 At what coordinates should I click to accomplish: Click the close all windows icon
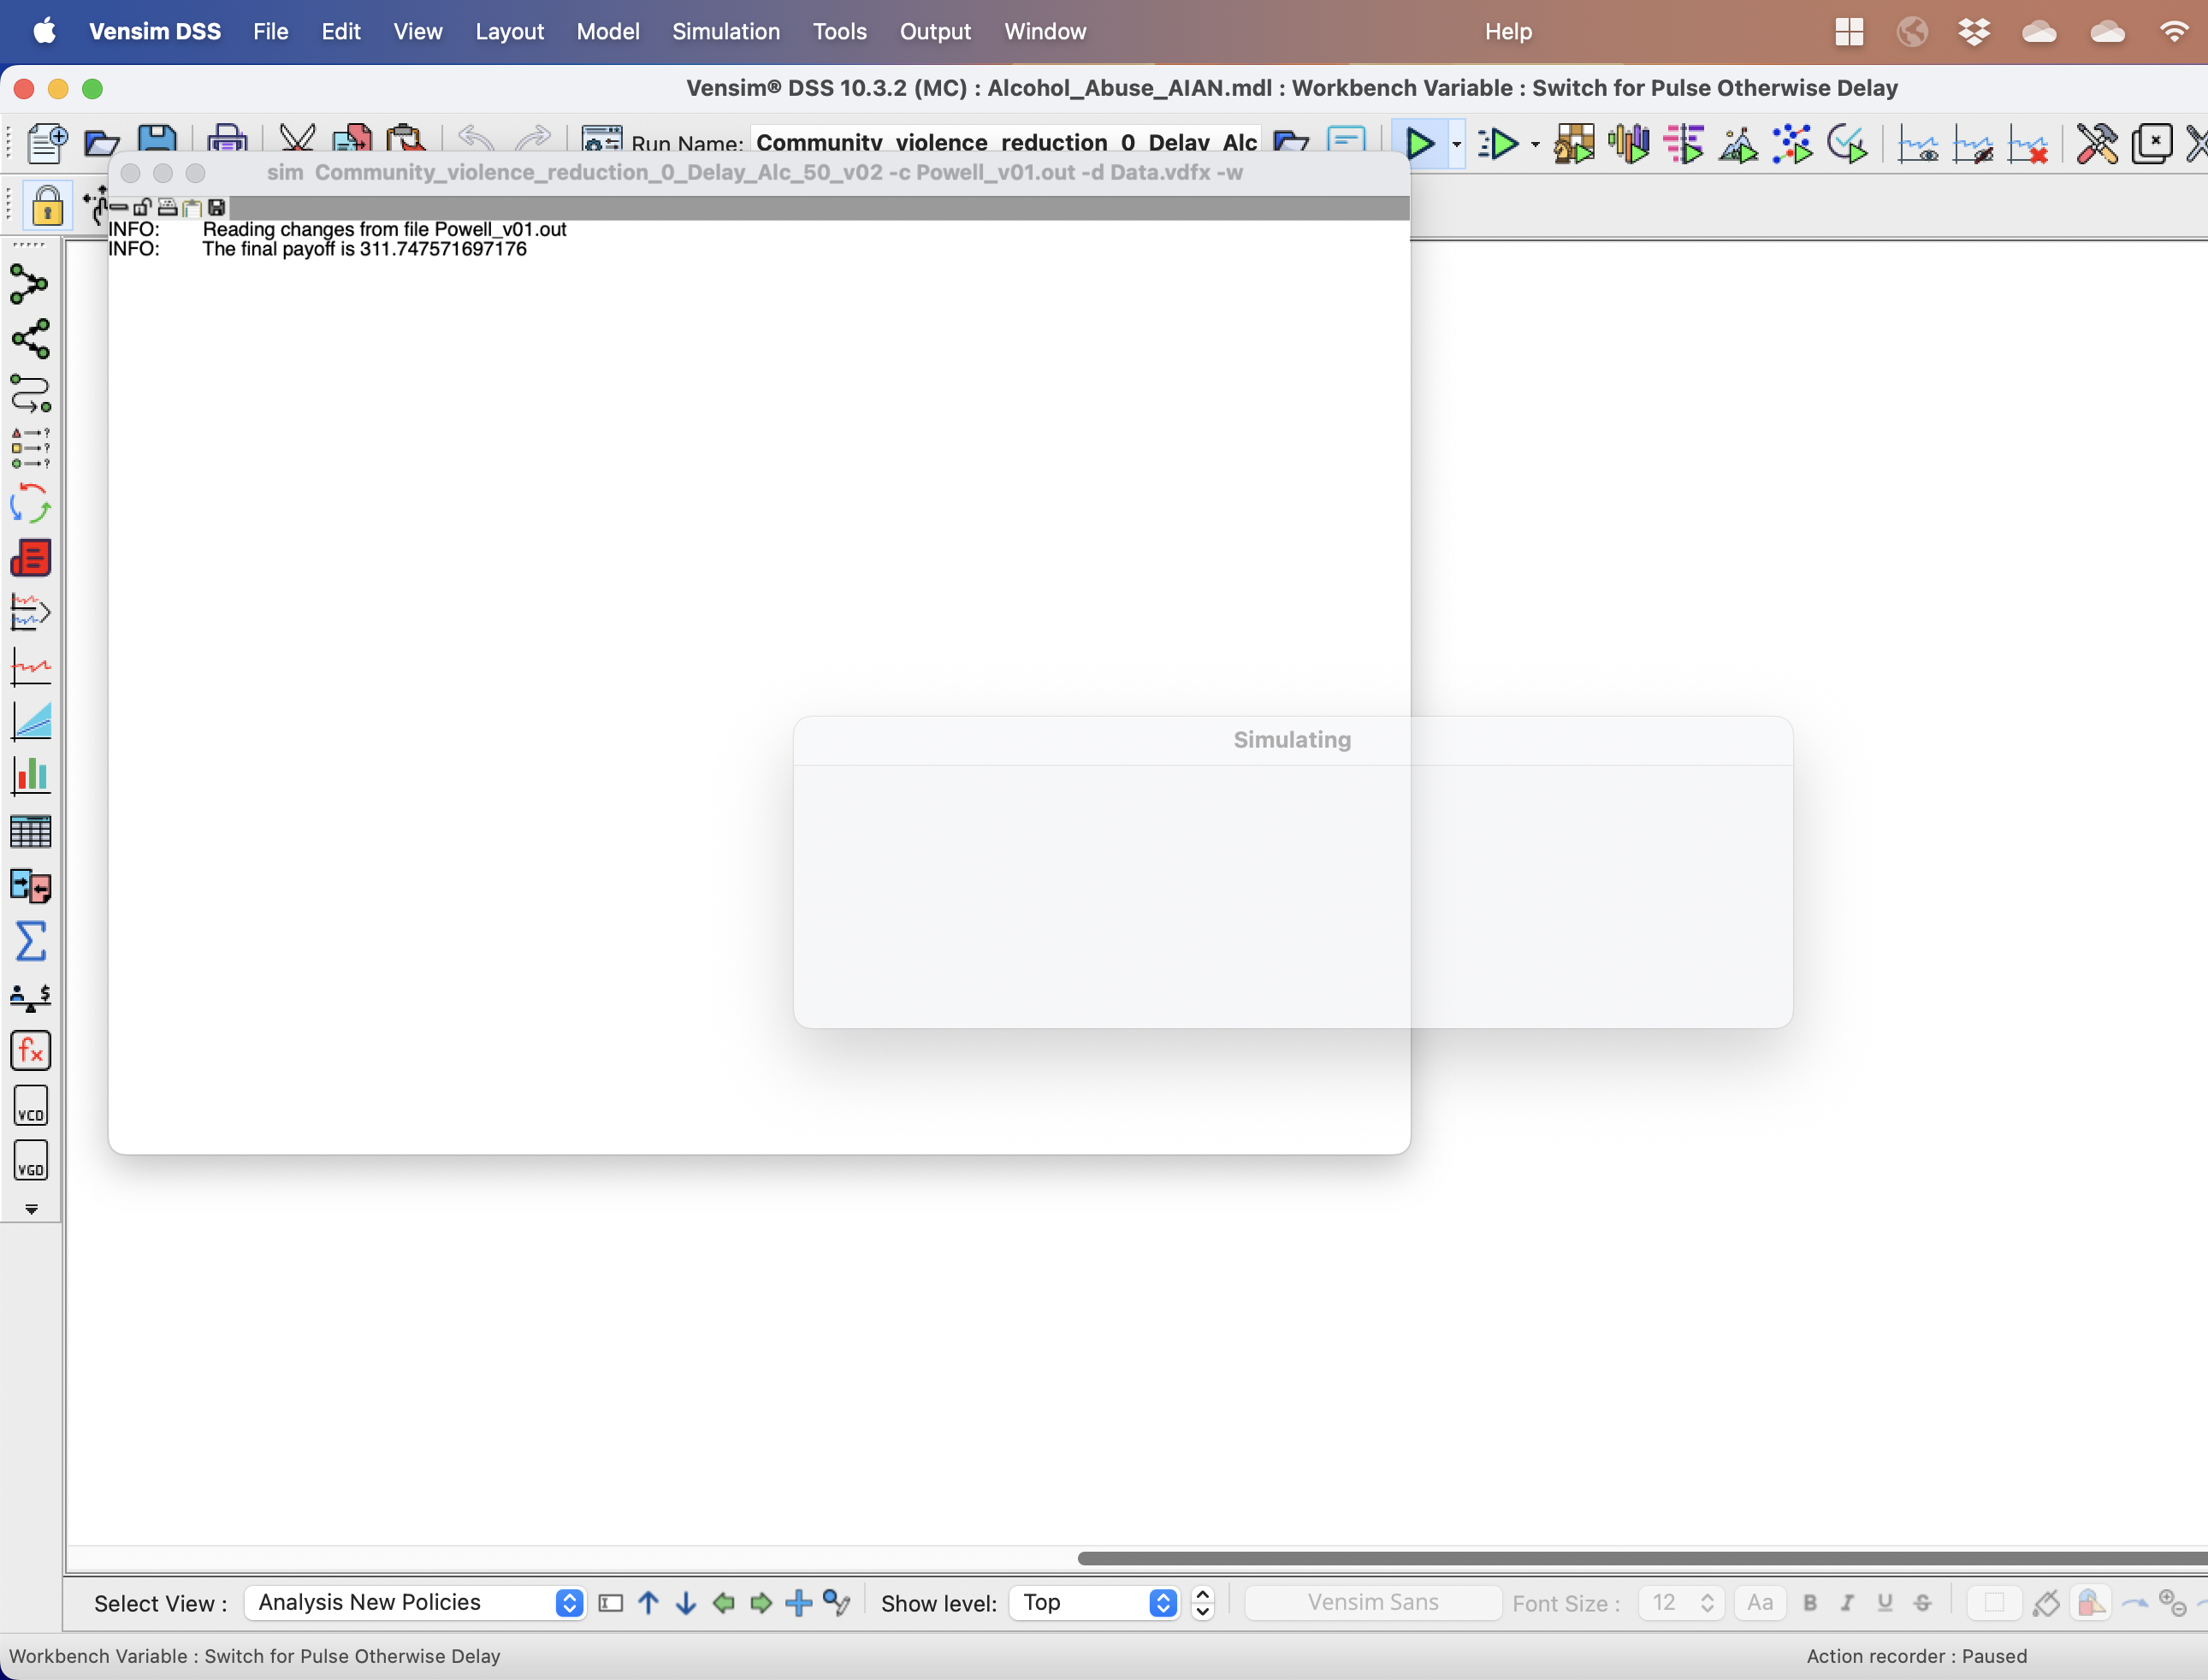point(2152,144)
